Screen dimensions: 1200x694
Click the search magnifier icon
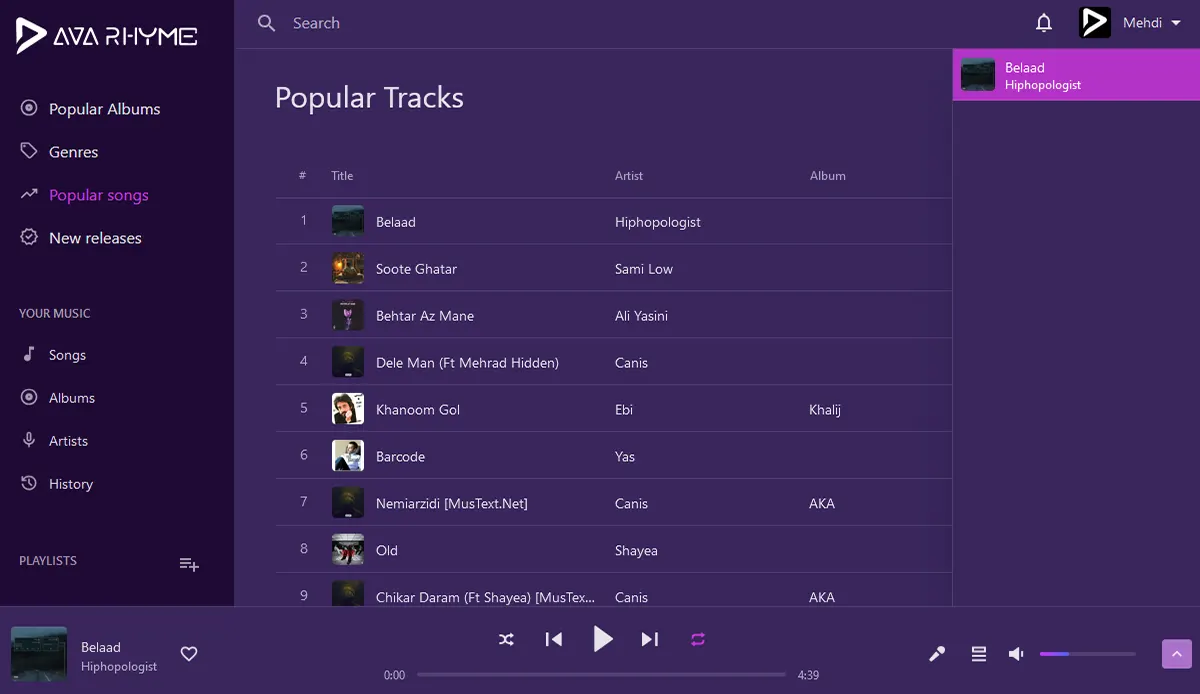pyautogui.click(x=266, y=23)
